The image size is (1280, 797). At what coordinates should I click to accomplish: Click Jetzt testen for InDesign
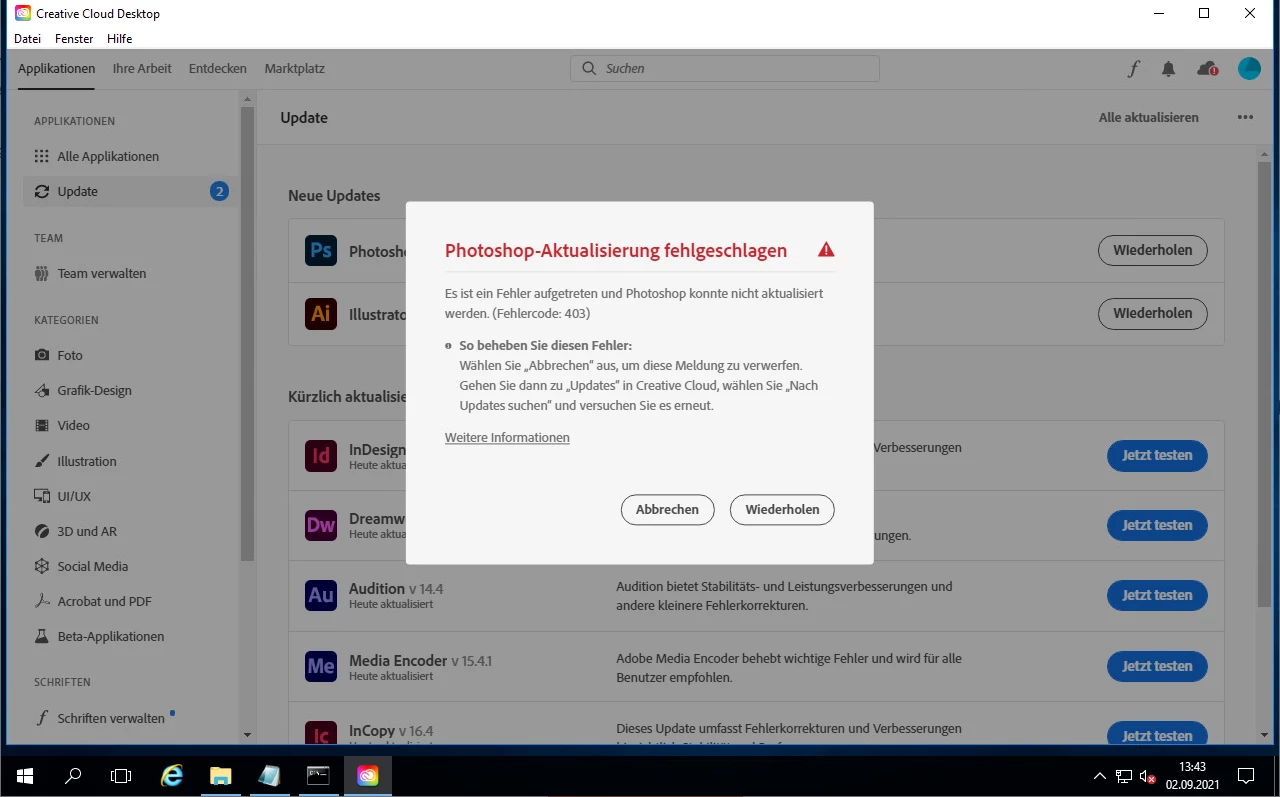point(1157,455)
